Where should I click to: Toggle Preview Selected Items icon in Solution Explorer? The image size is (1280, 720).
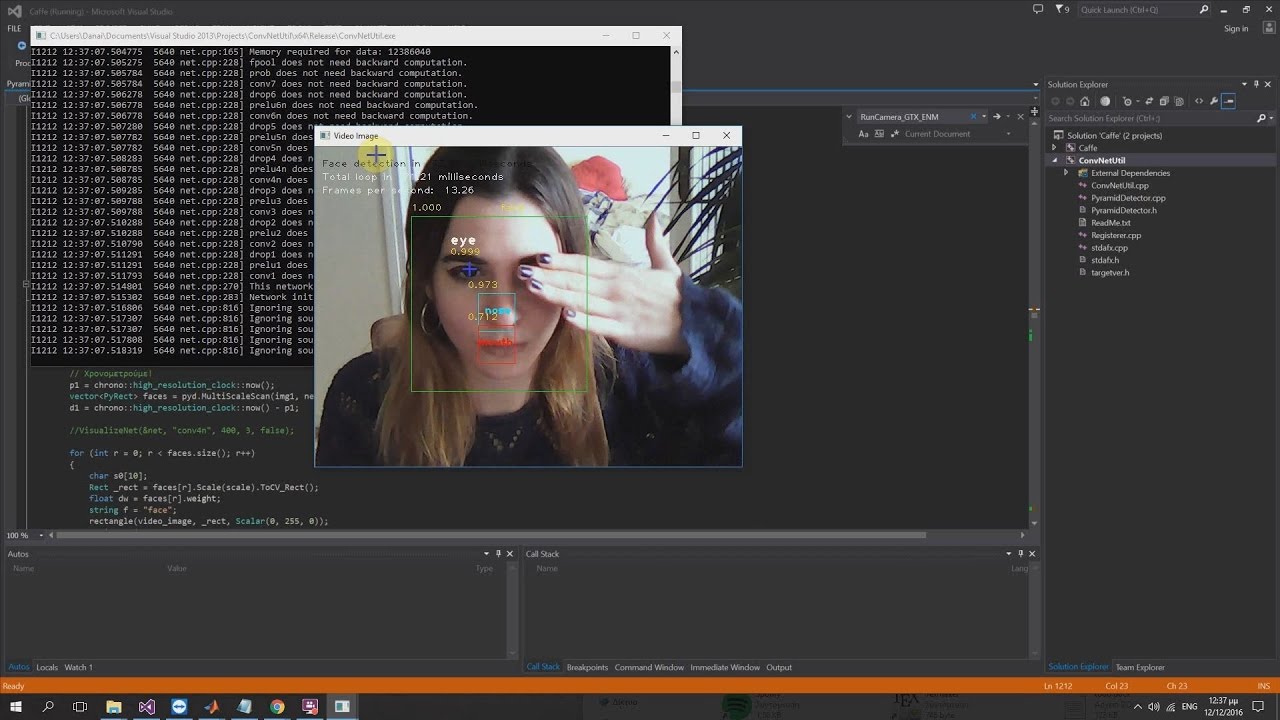(x=1229, y=101)
